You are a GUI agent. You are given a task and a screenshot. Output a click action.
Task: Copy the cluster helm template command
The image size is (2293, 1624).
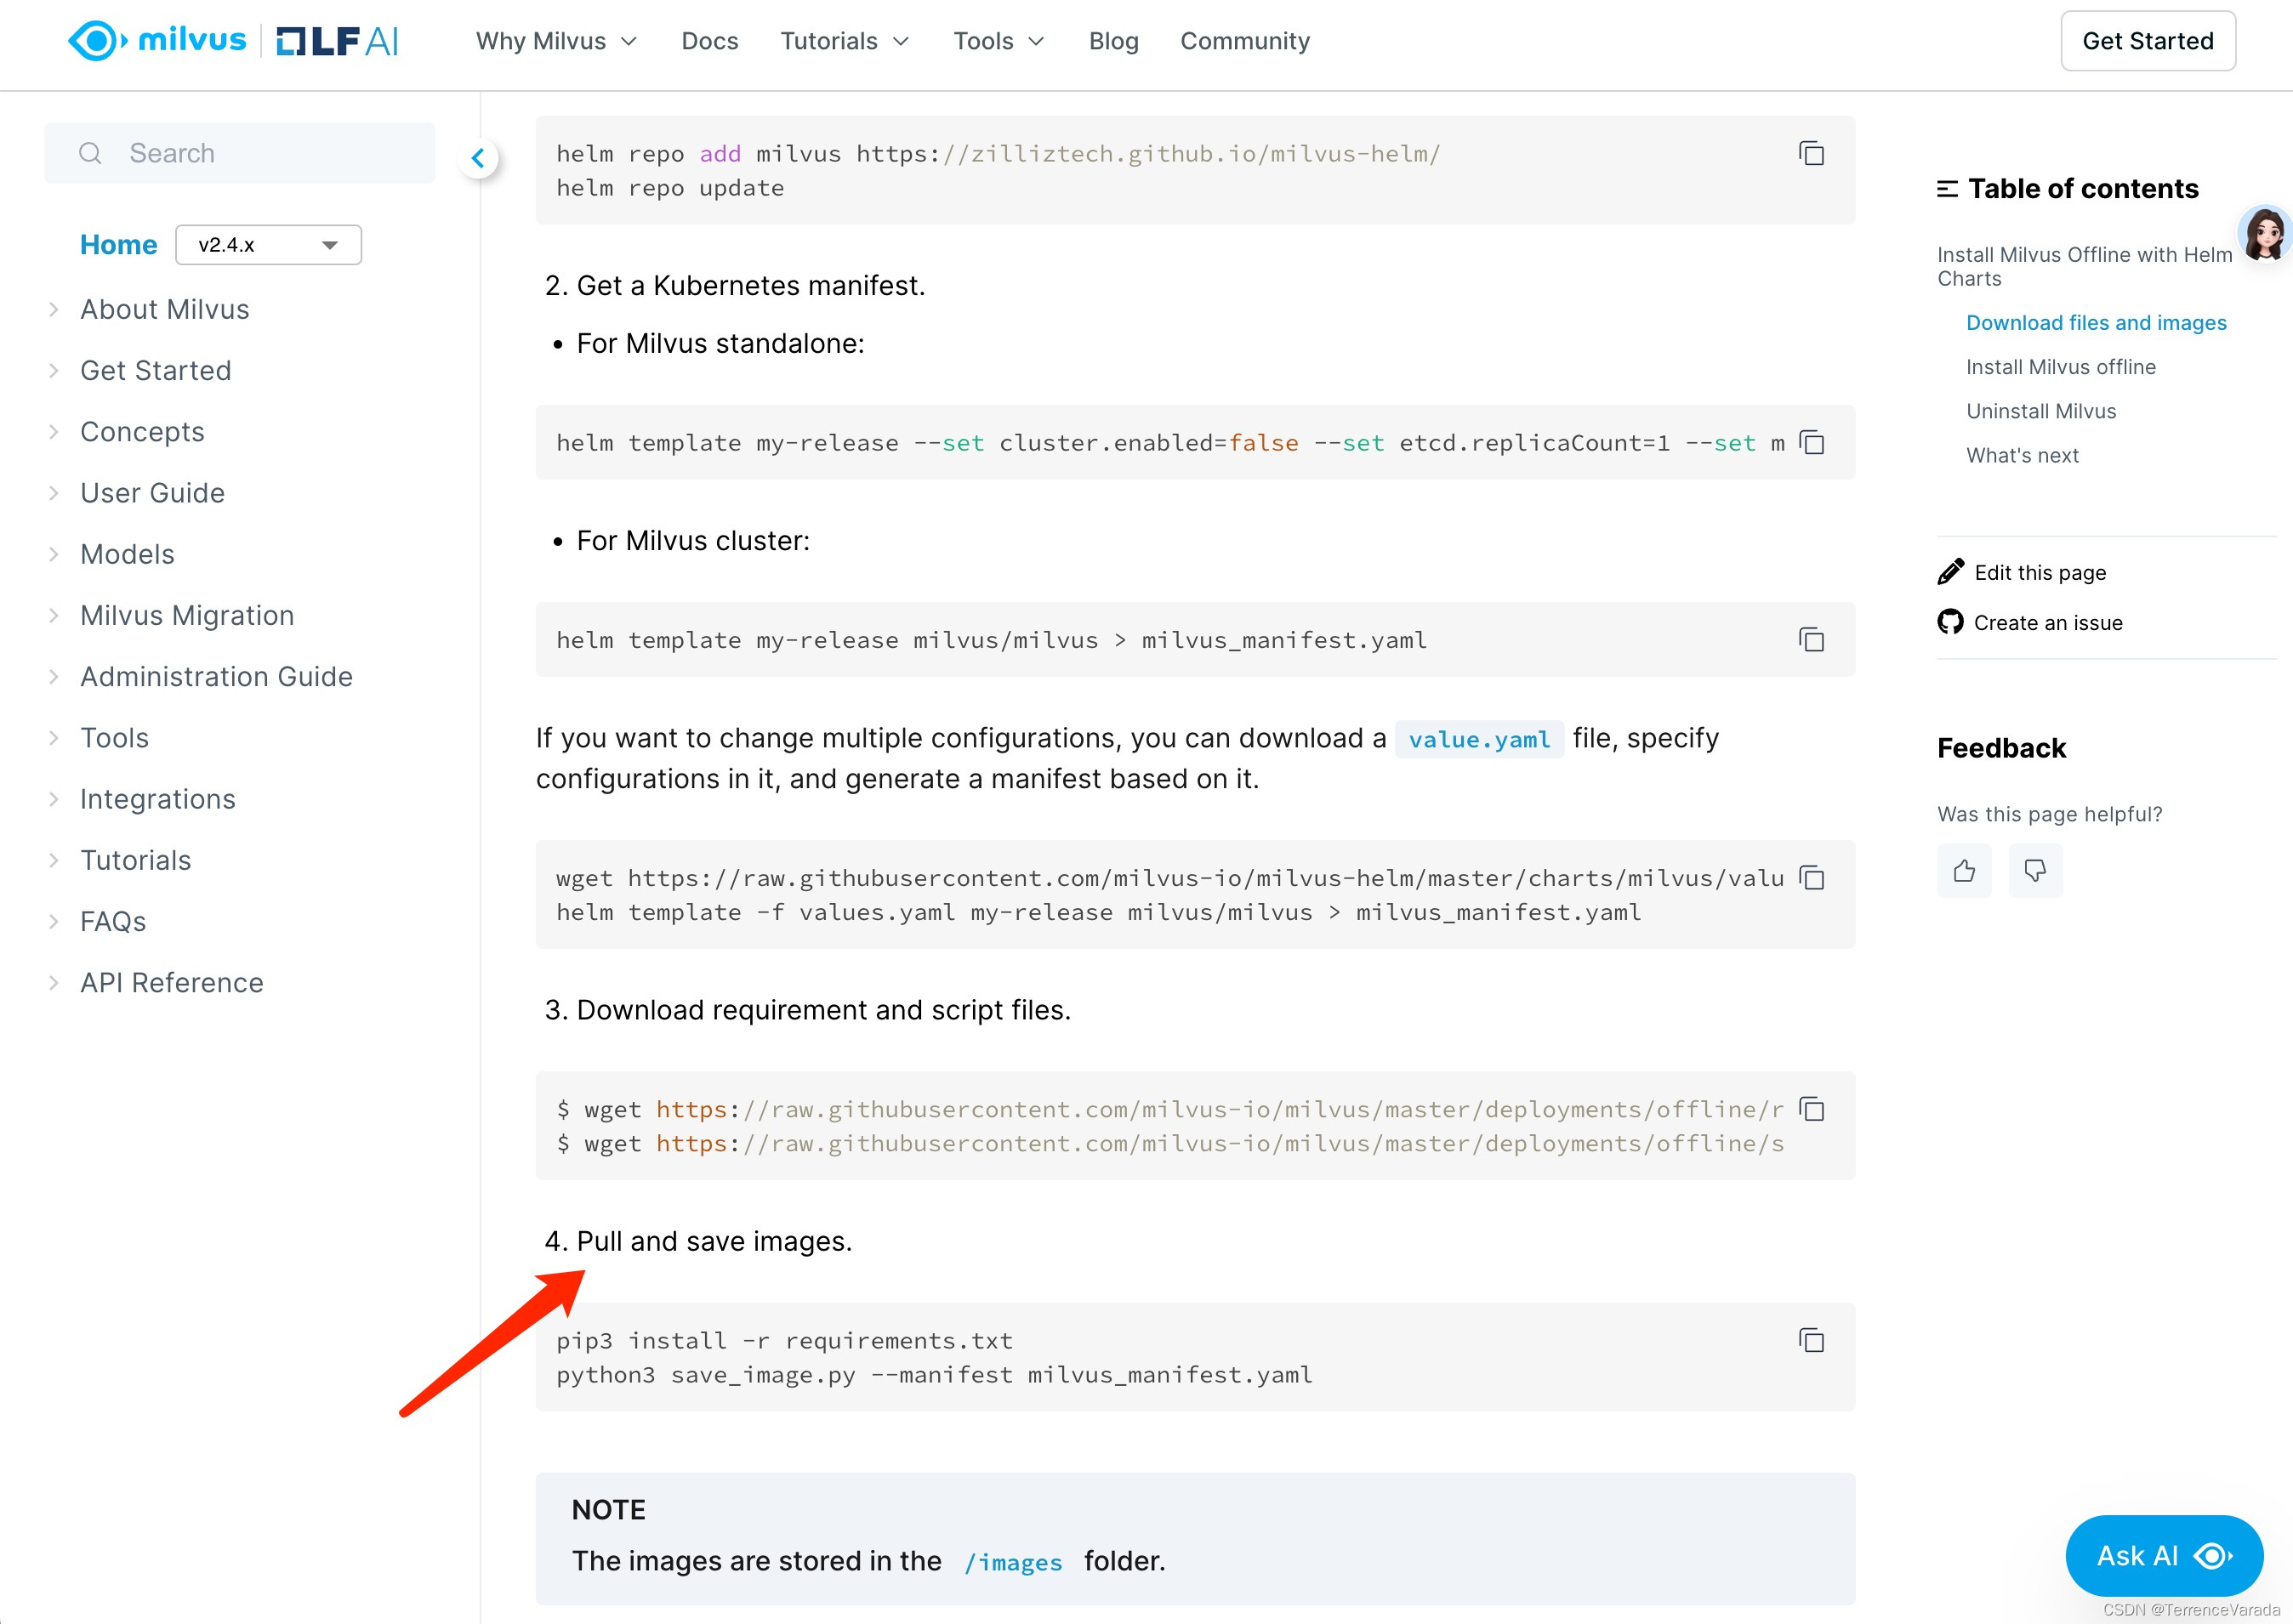point(1811,640)
